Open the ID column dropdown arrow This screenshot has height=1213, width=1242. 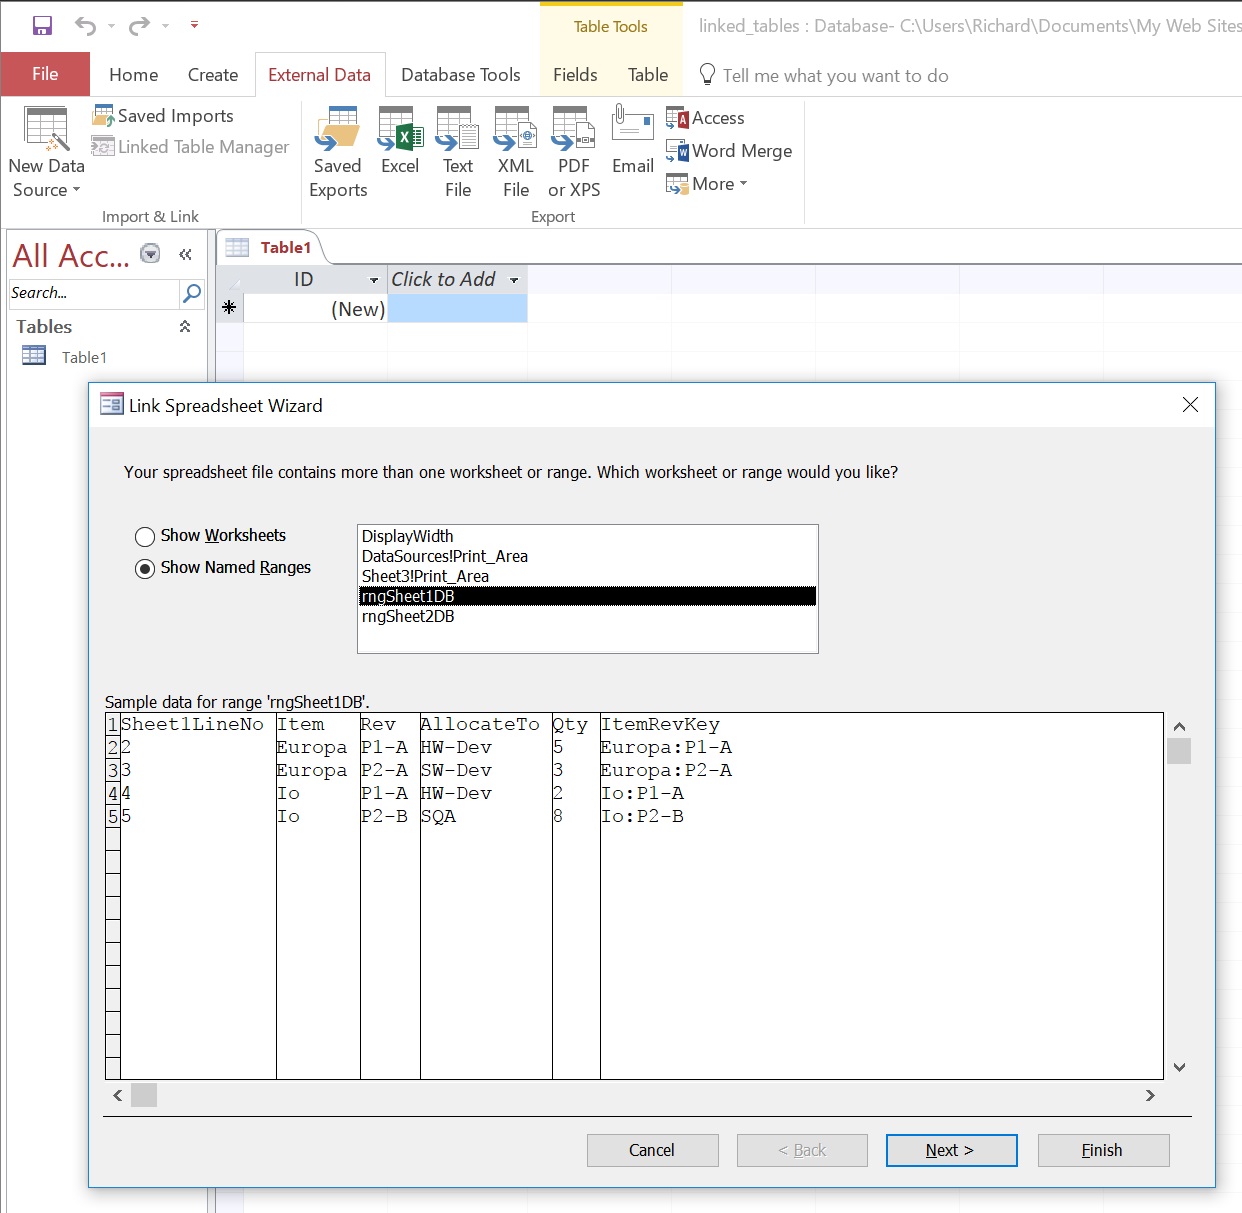pyautogui.click(x=374, y=280)
